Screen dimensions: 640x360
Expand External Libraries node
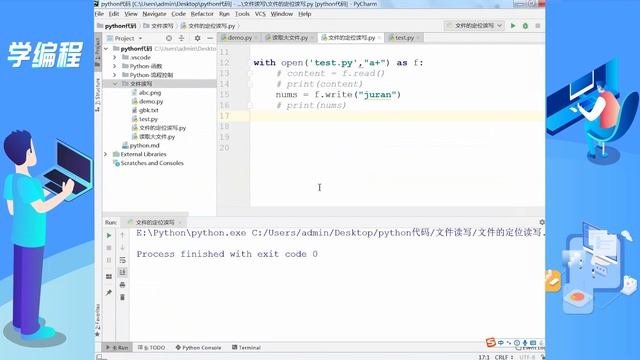click(106, 154)
